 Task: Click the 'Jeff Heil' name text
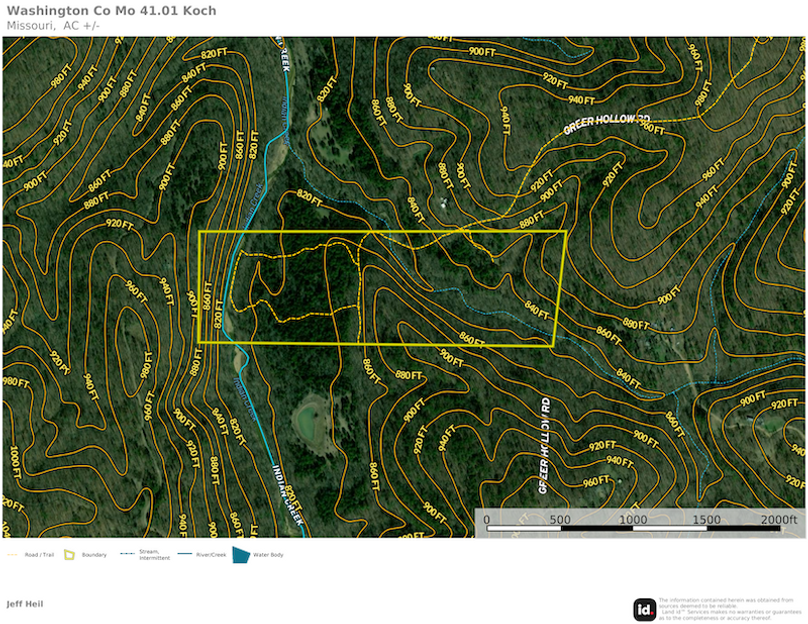25,604
